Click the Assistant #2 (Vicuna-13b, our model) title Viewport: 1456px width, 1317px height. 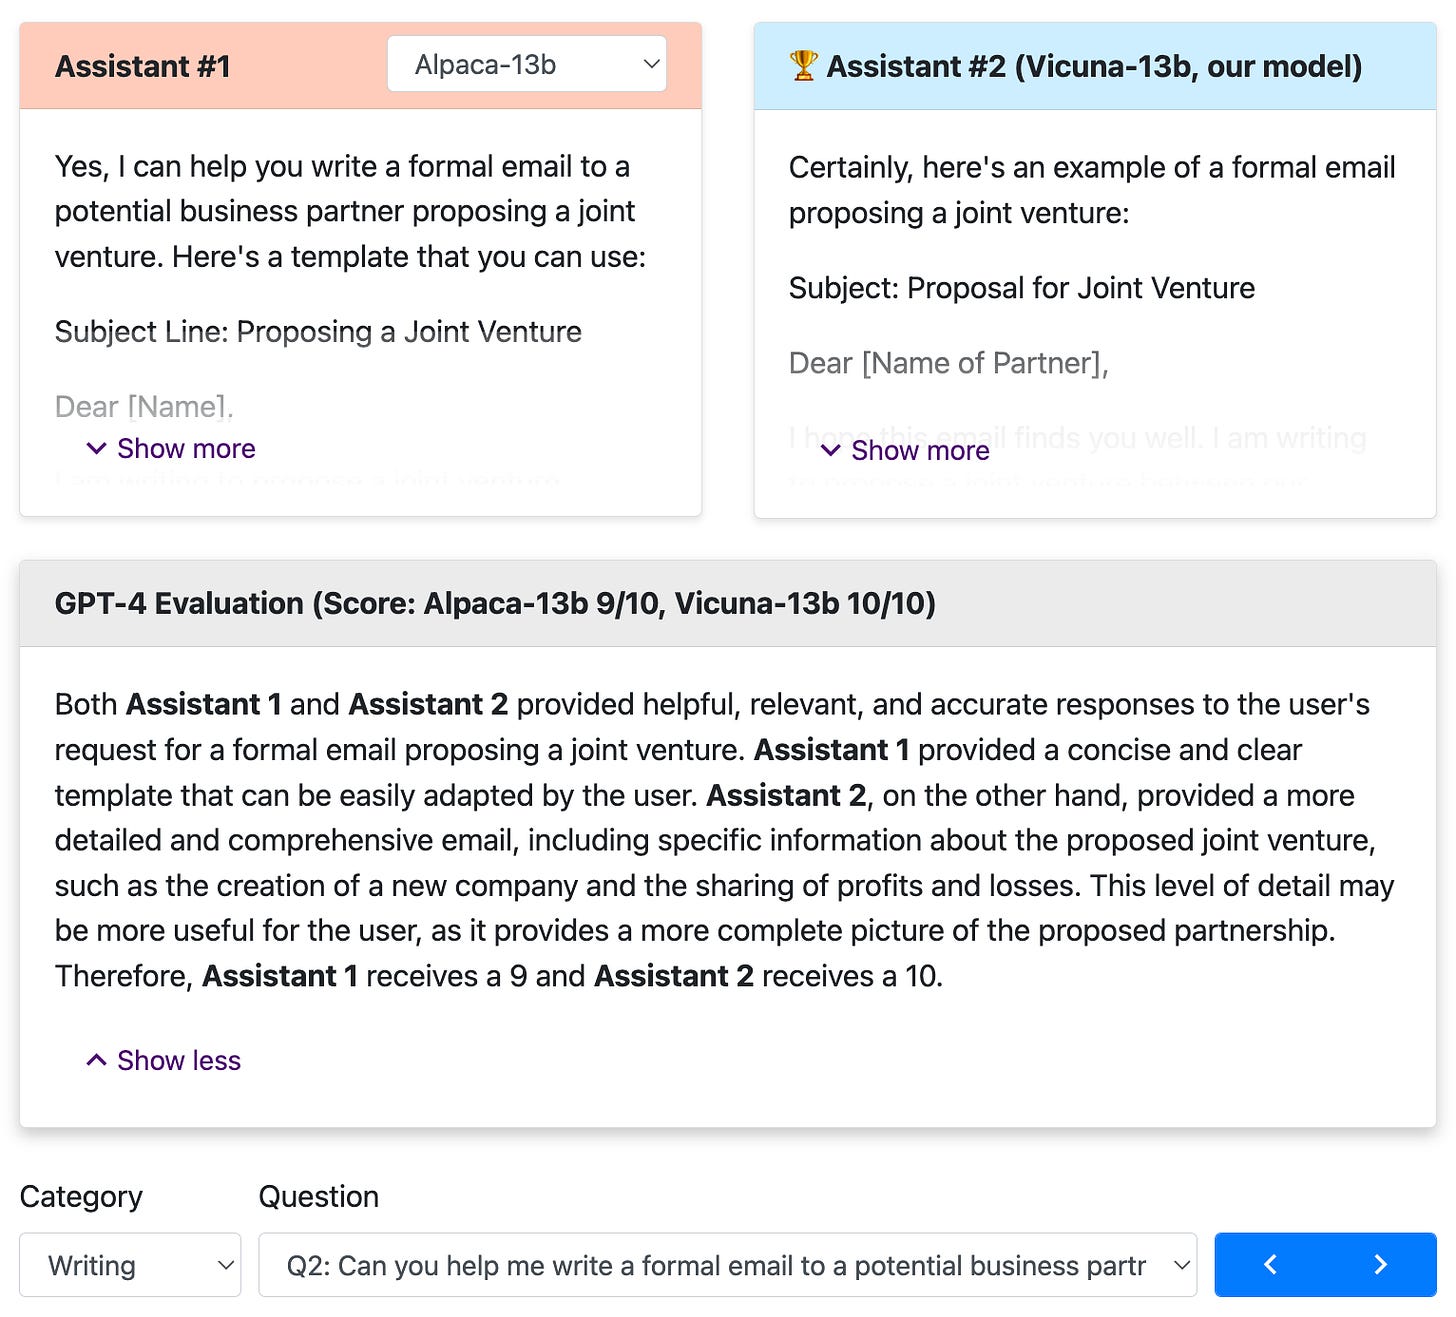(x=1094, y=66)
